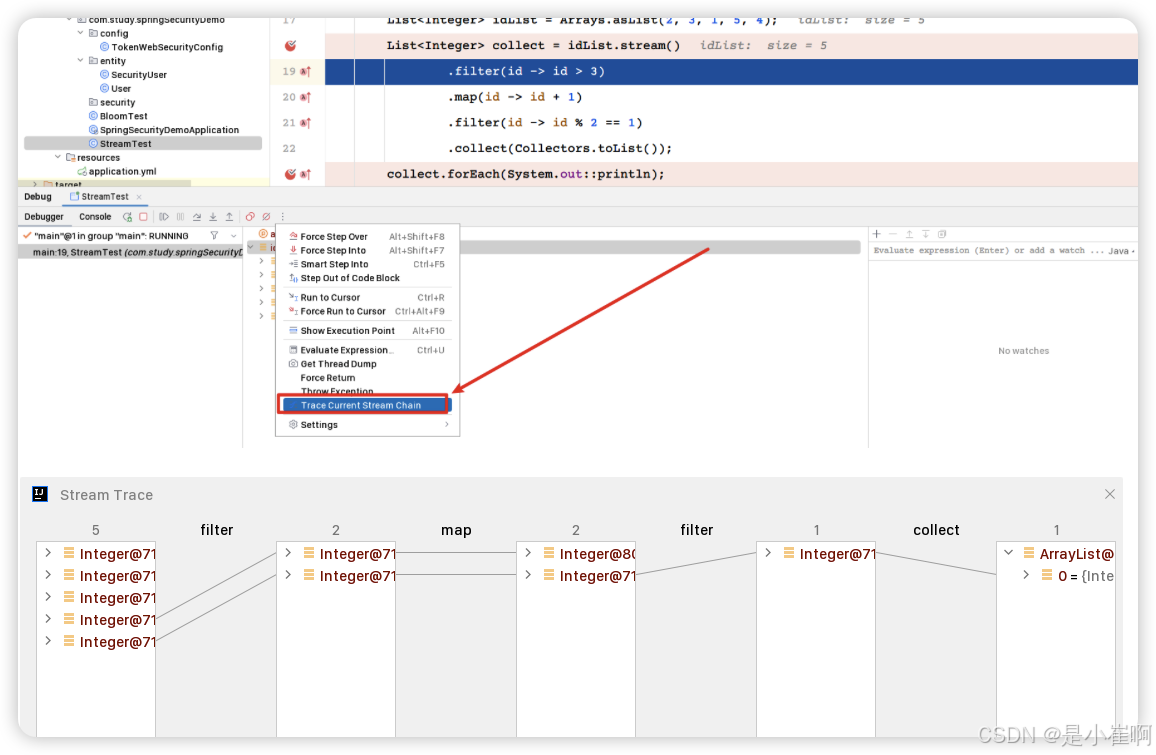The height and width of the screenshot is (755, 1156).
Task: Expand last Integer in source column
Action: [48, 641]
